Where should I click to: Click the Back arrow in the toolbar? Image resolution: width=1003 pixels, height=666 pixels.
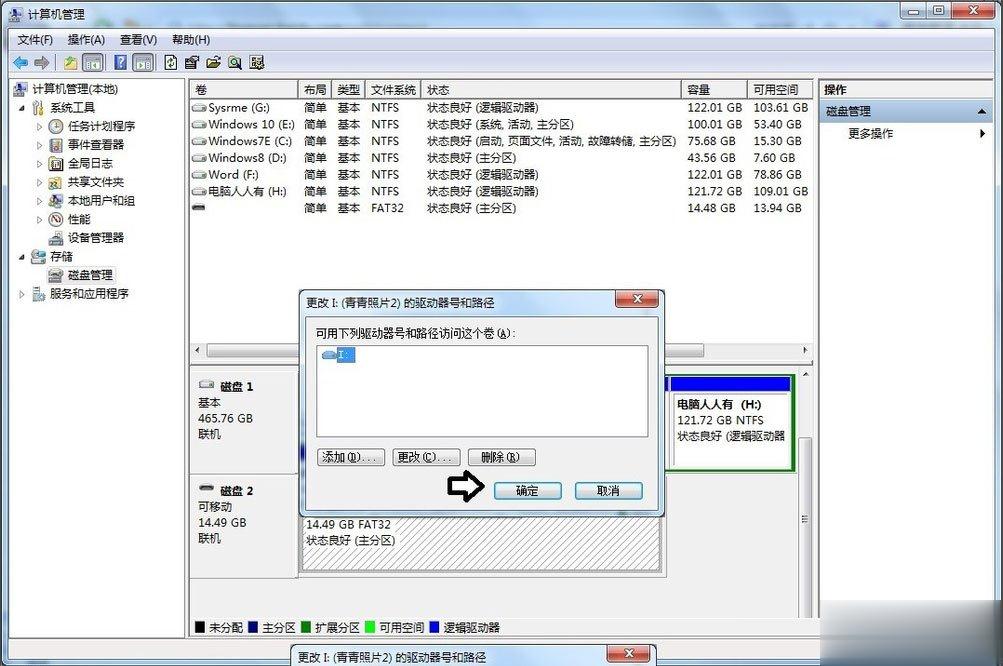(20, 62)
